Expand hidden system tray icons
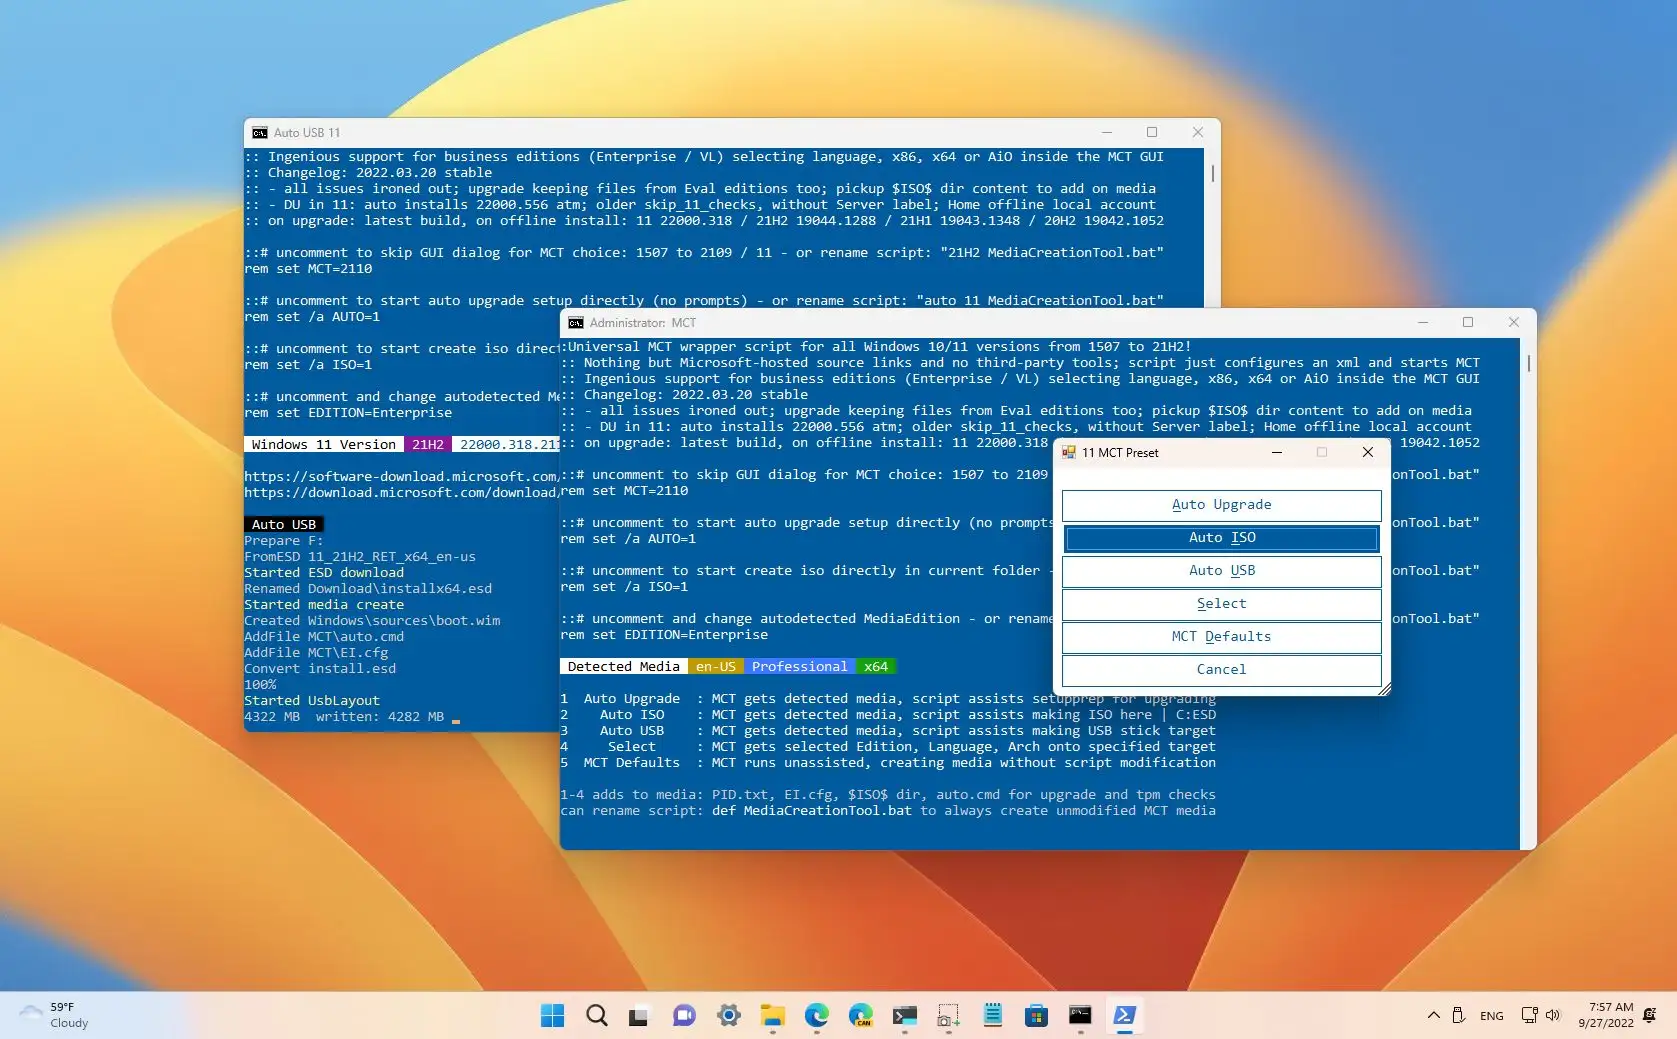The height and width of the screenshot is (1039, 1677). click(x=1433, y=1016)
